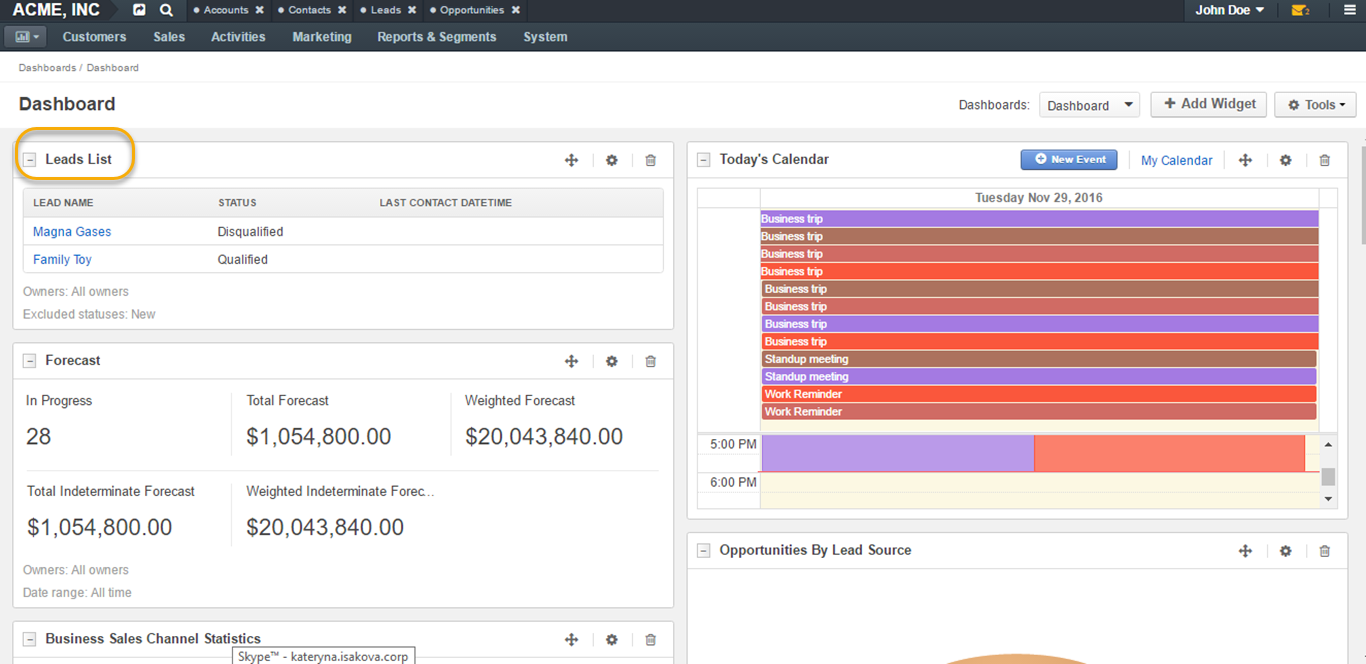Open the purple Standup meeting event
The height and width of the screenshot is (664, 1366).
pyautogui.click(x=1039, y=377)
